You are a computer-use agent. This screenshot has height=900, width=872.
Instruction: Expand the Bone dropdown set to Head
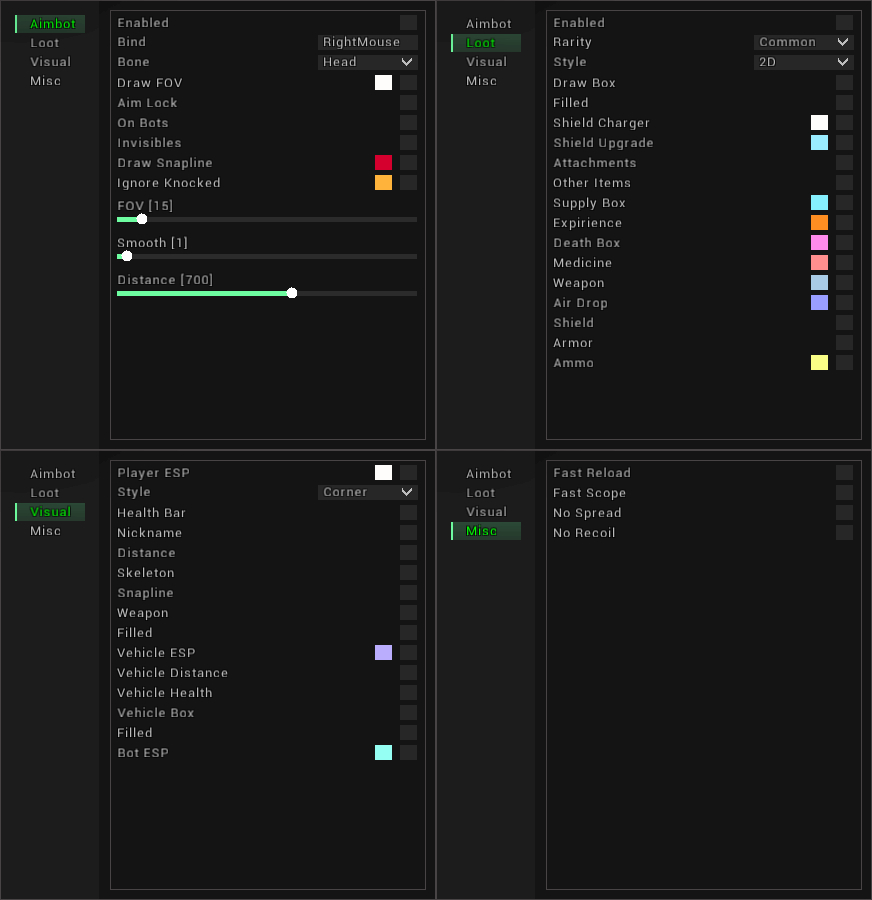(368, 62)
